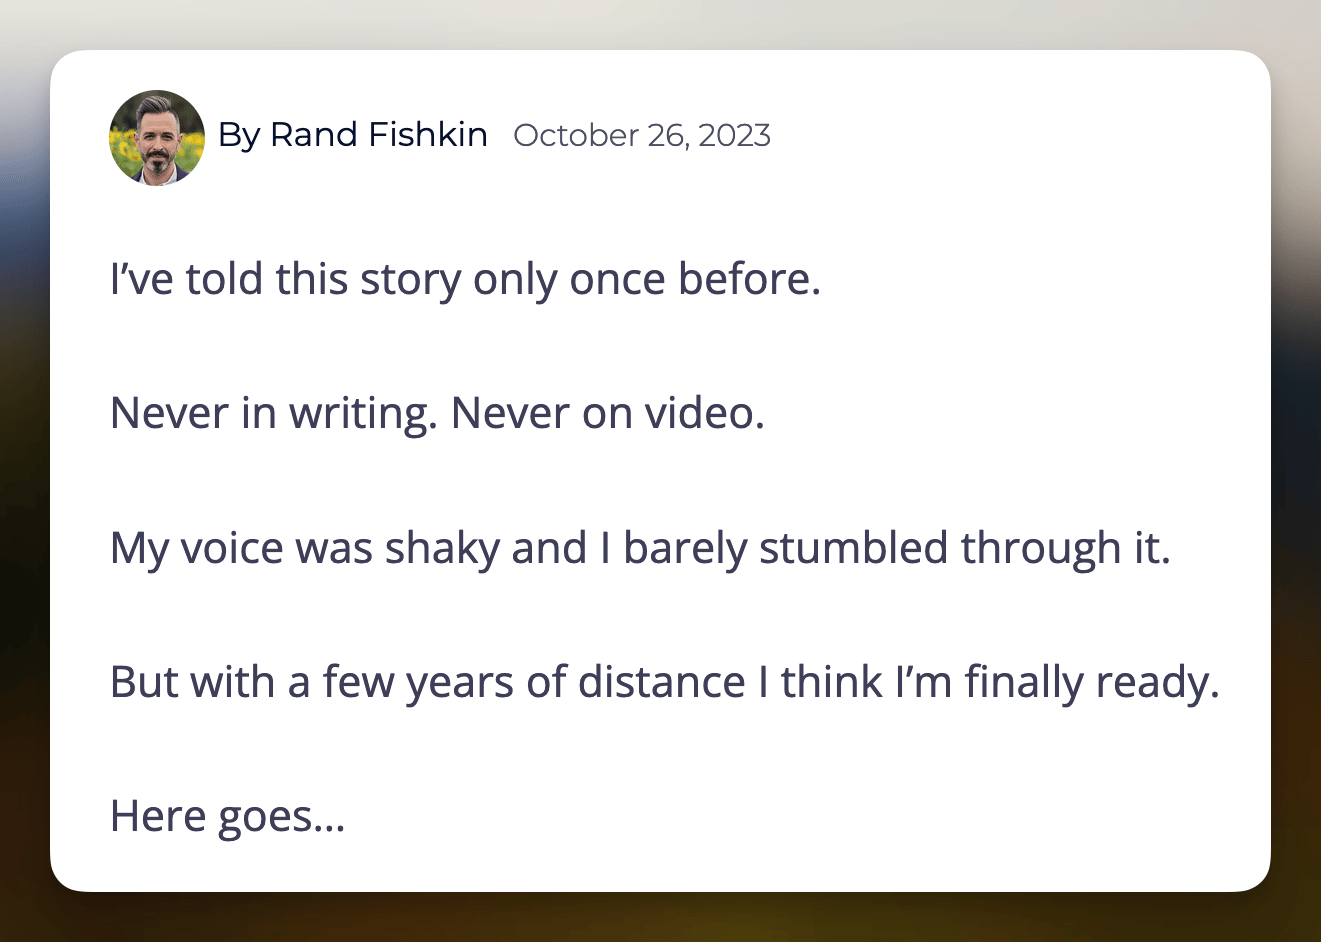The height and width of the screenshot is (942, 1321).
Task: Click the words "finally ready."
Action: pos(1092,683)
